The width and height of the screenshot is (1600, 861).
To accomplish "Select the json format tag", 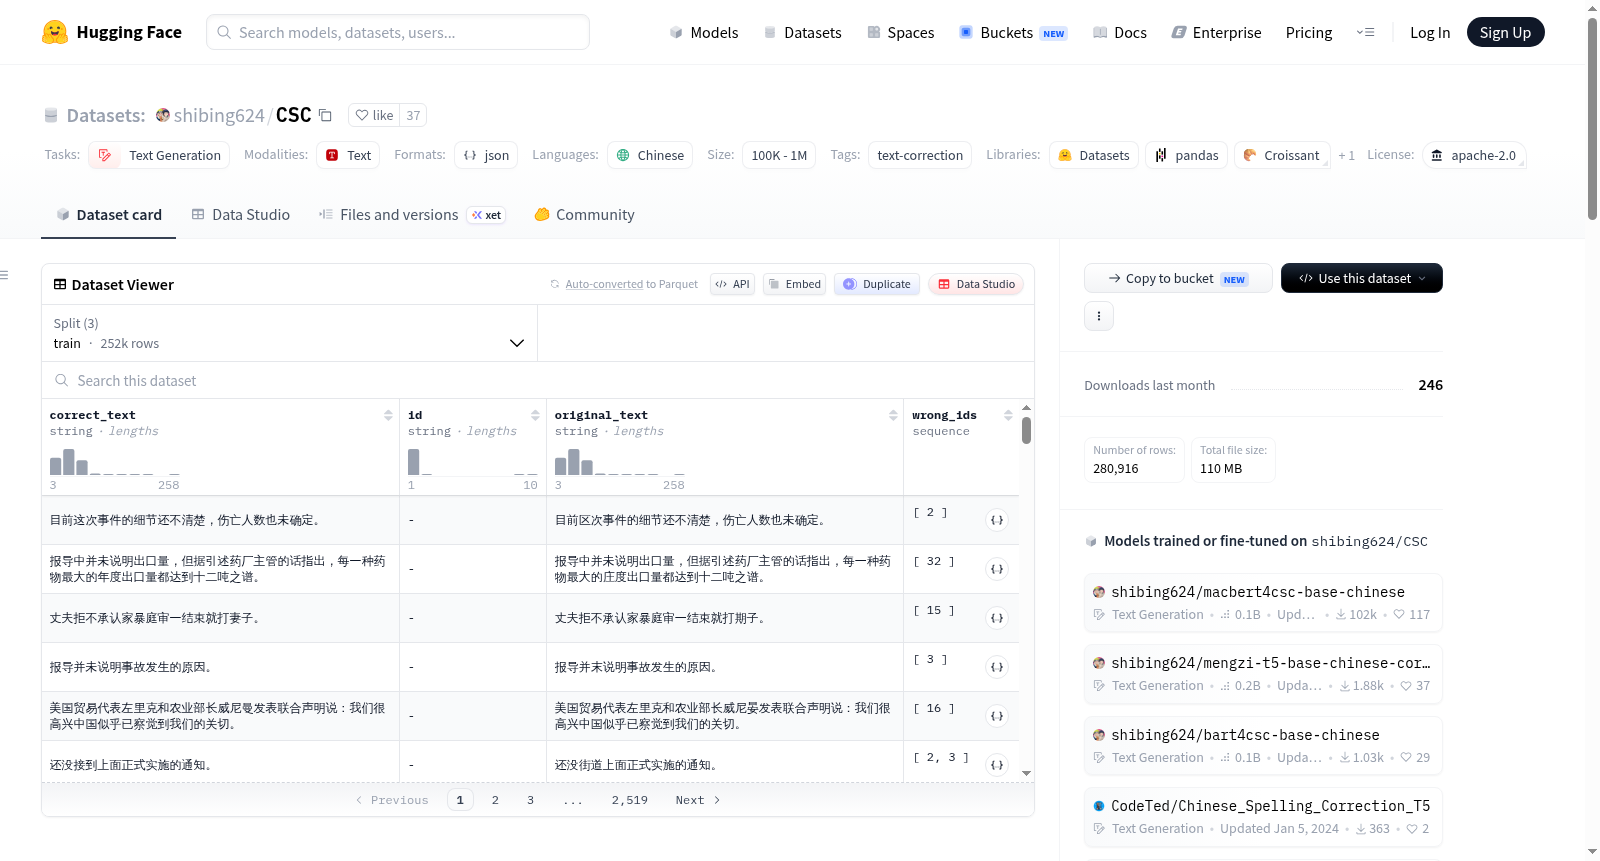I will coord(486,155).
